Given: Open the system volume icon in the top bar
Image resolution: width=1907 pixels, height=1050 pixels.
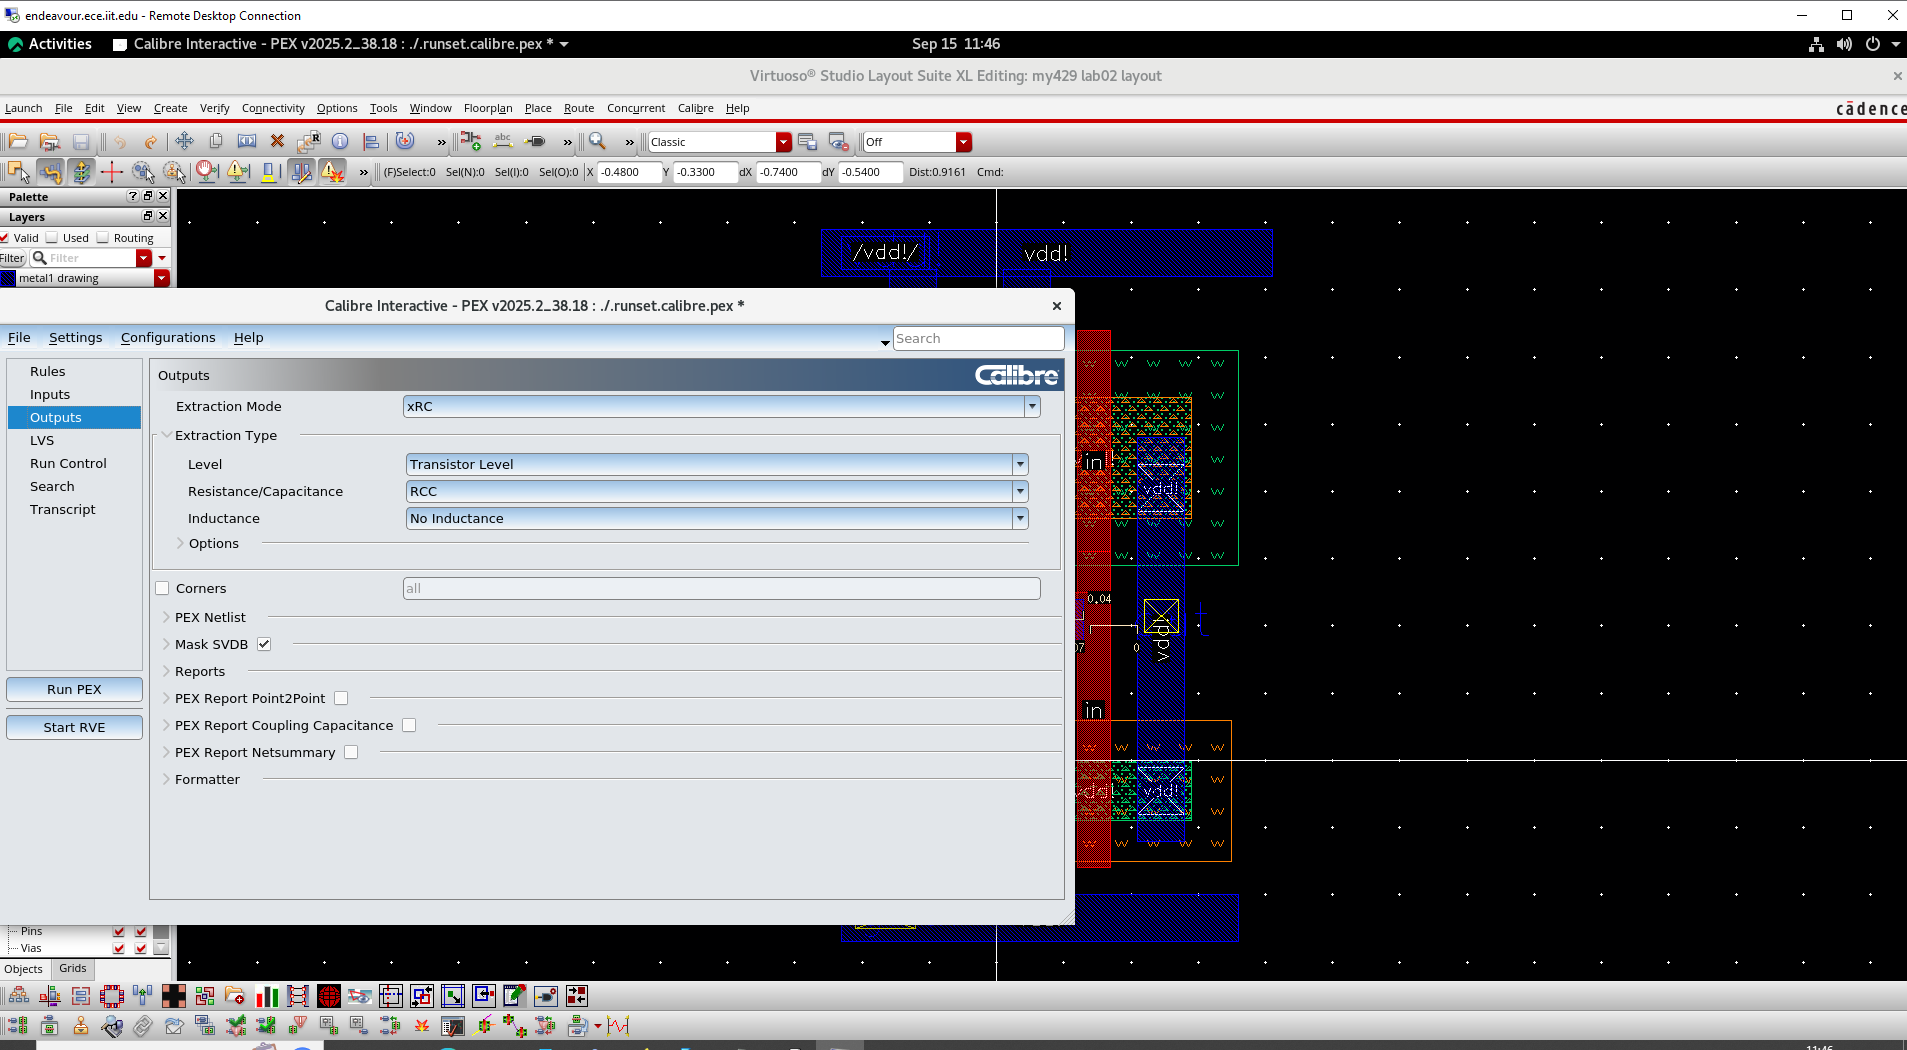Looking at the screenshot, I should pyautogui.click(x=1844, y=44).
